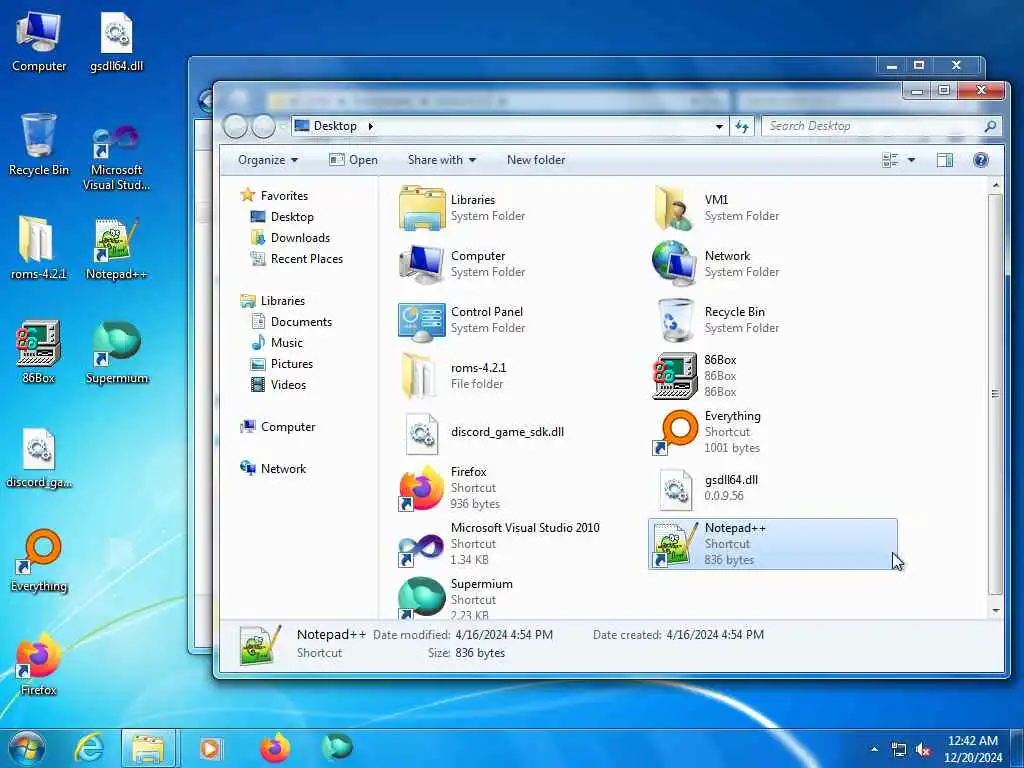The width and height of the screenshot is (1024, 768).
Task: Click the Explorer Back navigation button
Action: coord(235,126)
